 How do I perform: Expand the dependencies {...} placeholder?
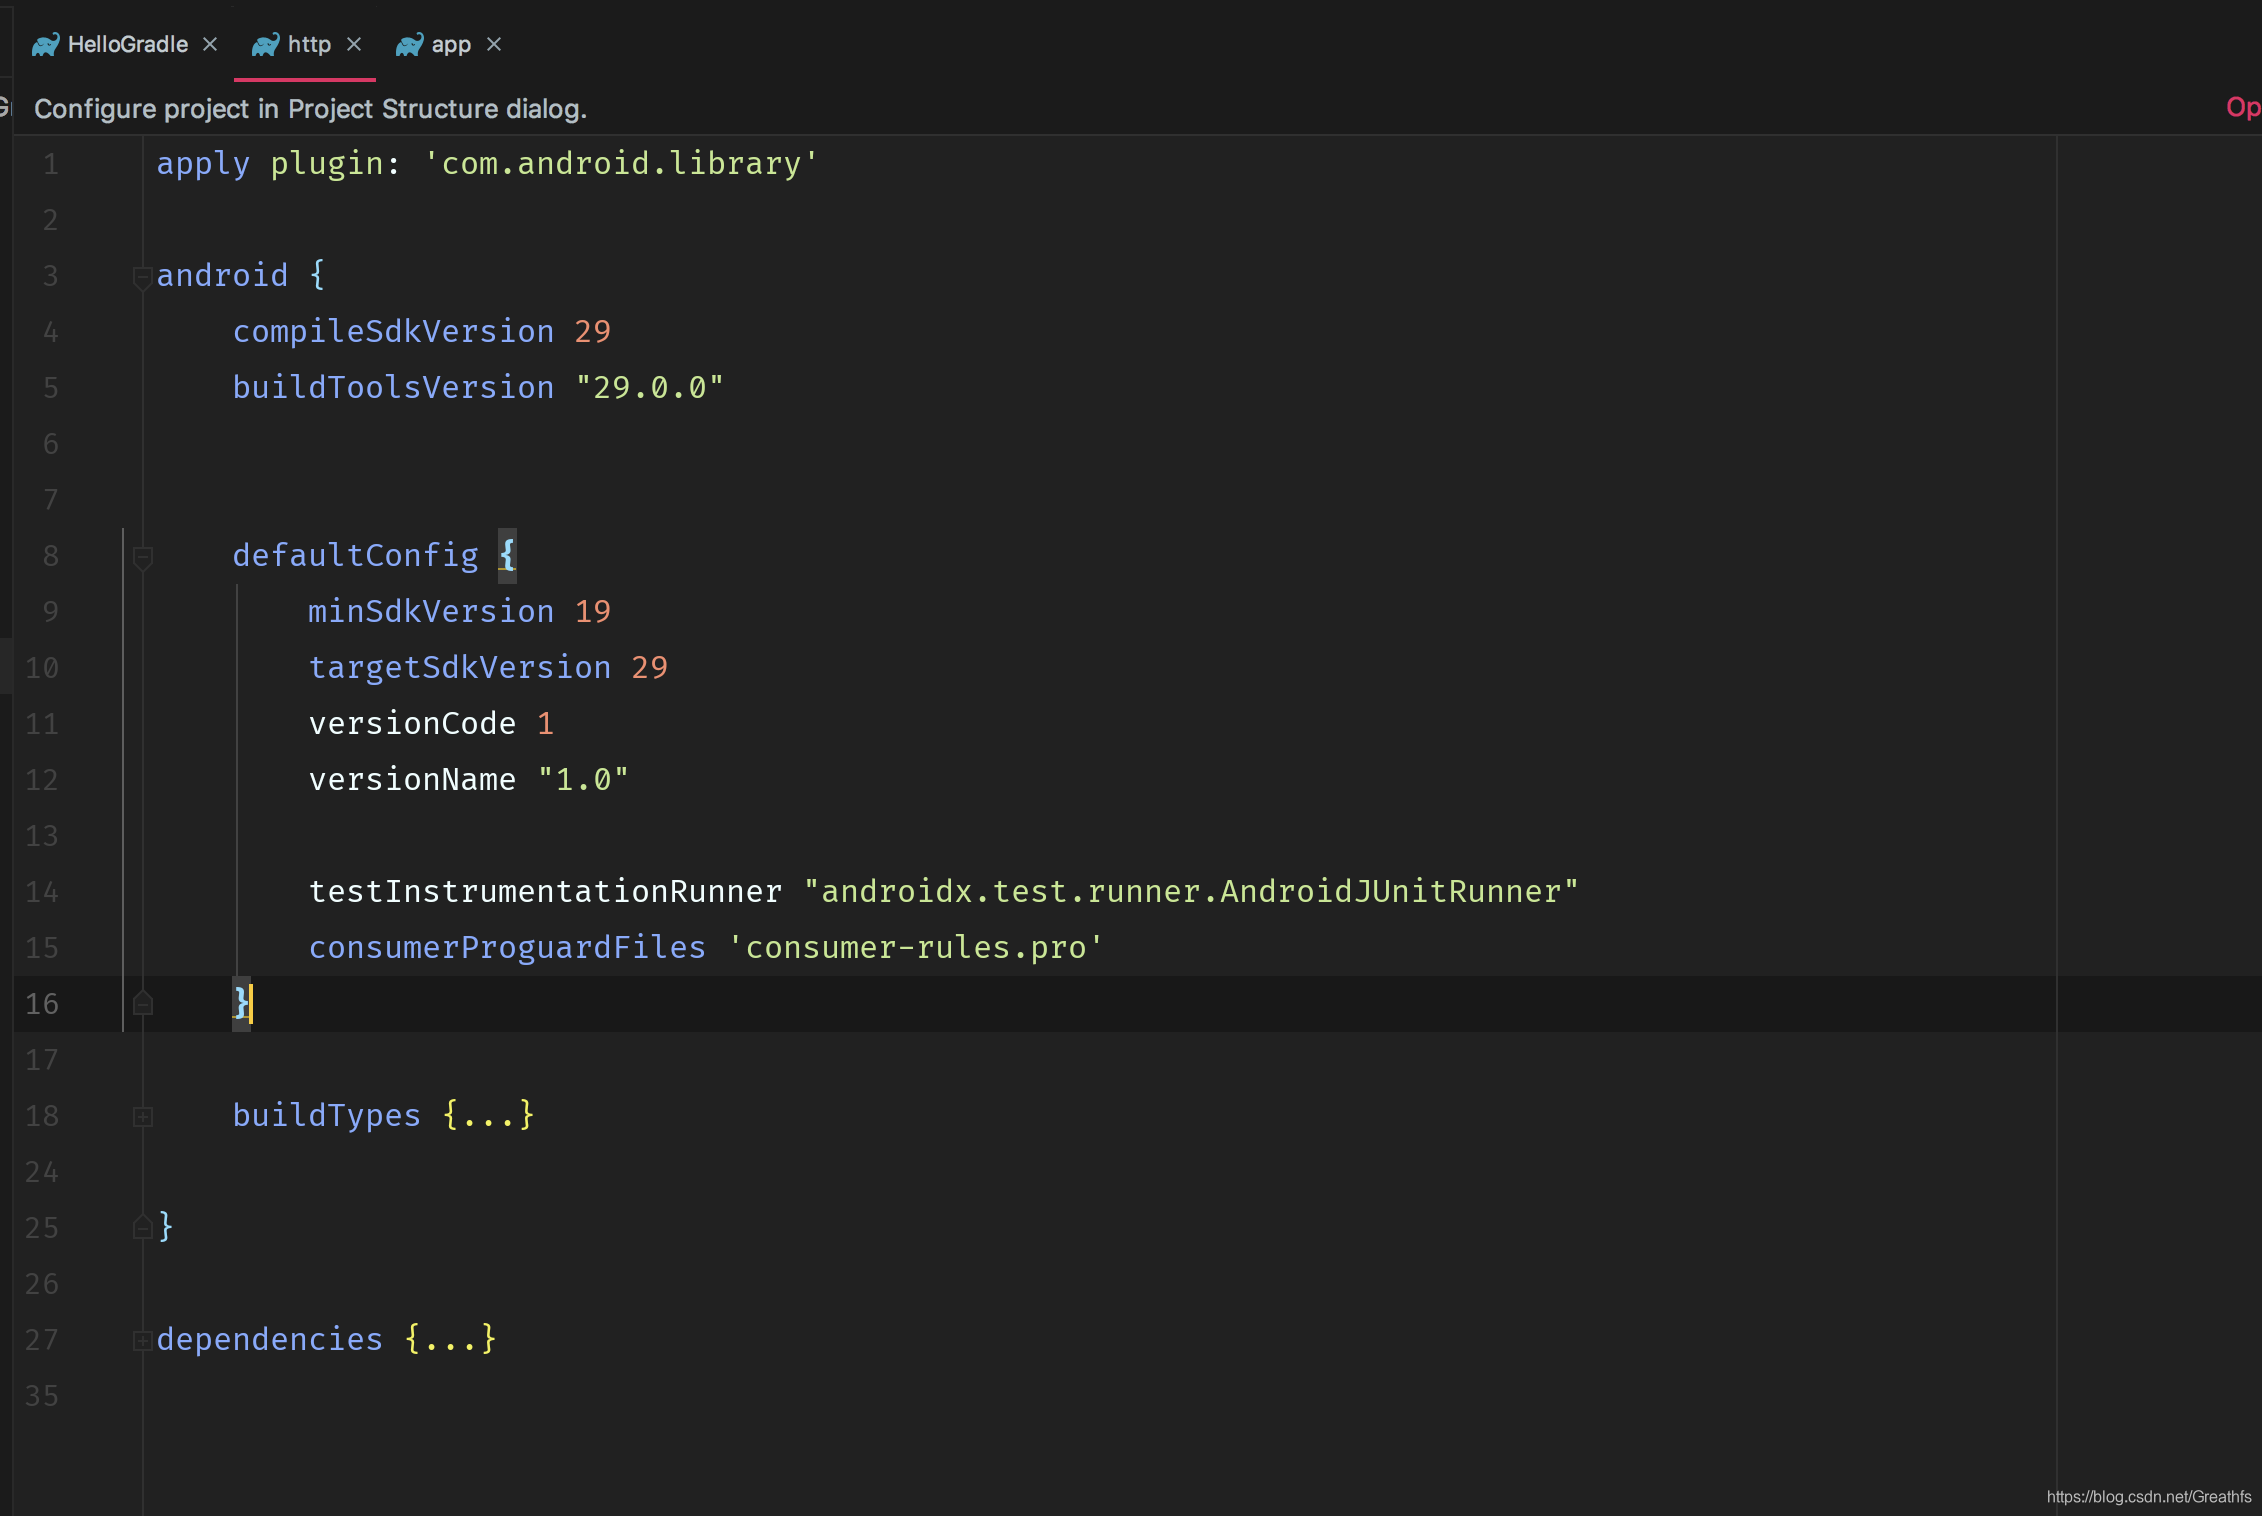click(x=450, y=1339)
